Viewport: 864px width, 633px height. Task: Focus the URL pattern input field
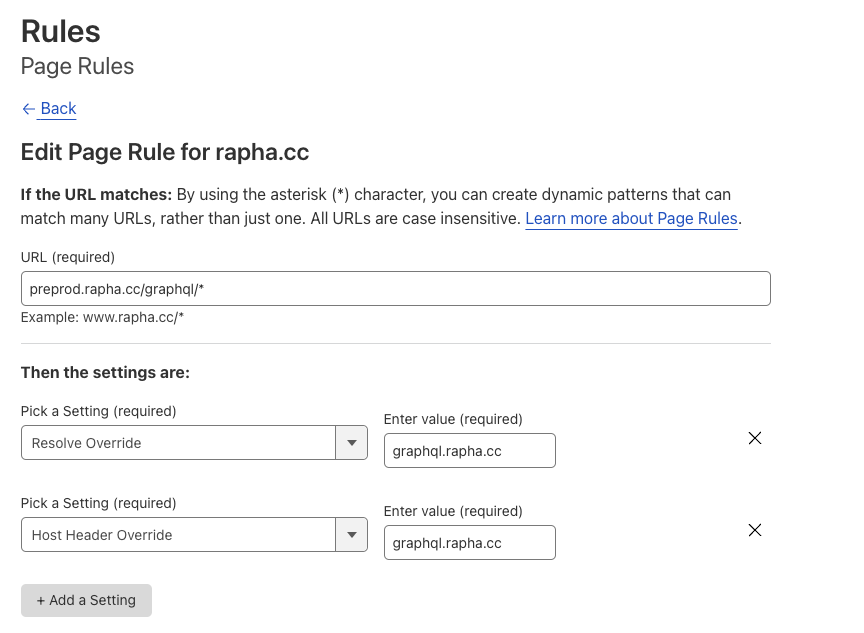coord(395,289)
